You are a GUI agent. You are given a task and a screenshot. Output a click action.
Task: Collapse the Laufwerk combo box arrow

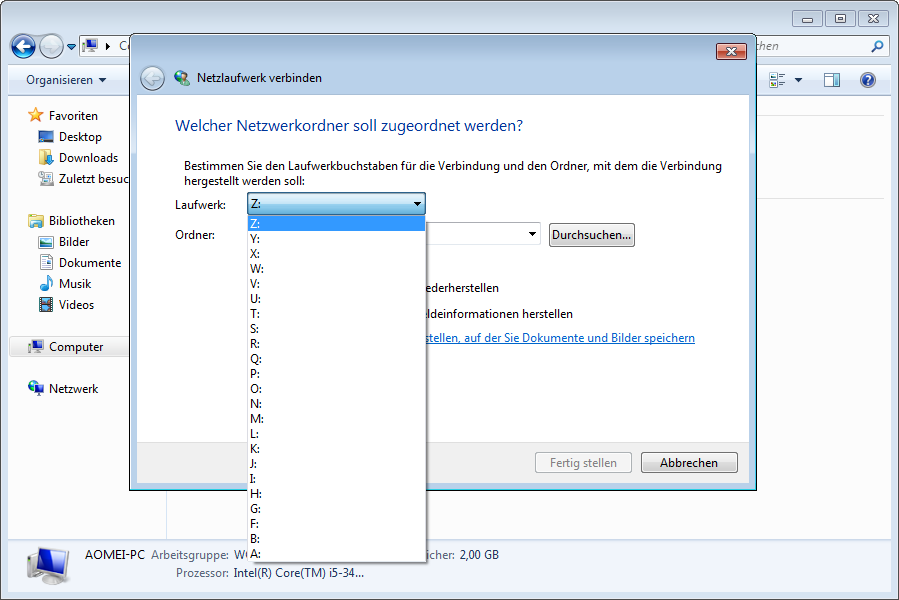(x=417, y=204)
